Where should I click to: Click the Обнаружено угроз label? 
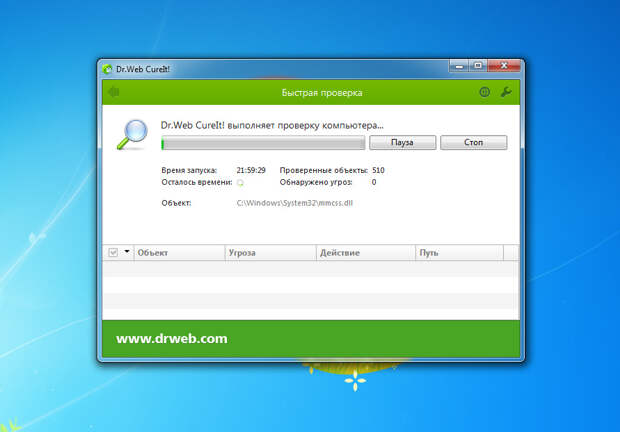[316, 182]
